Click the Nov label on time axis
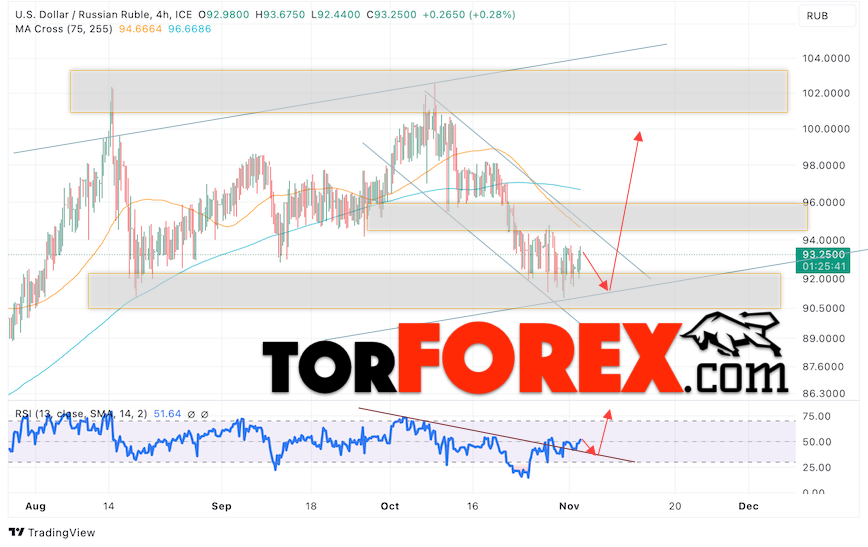Screen dimensions: 868x547 pos(569,506)
